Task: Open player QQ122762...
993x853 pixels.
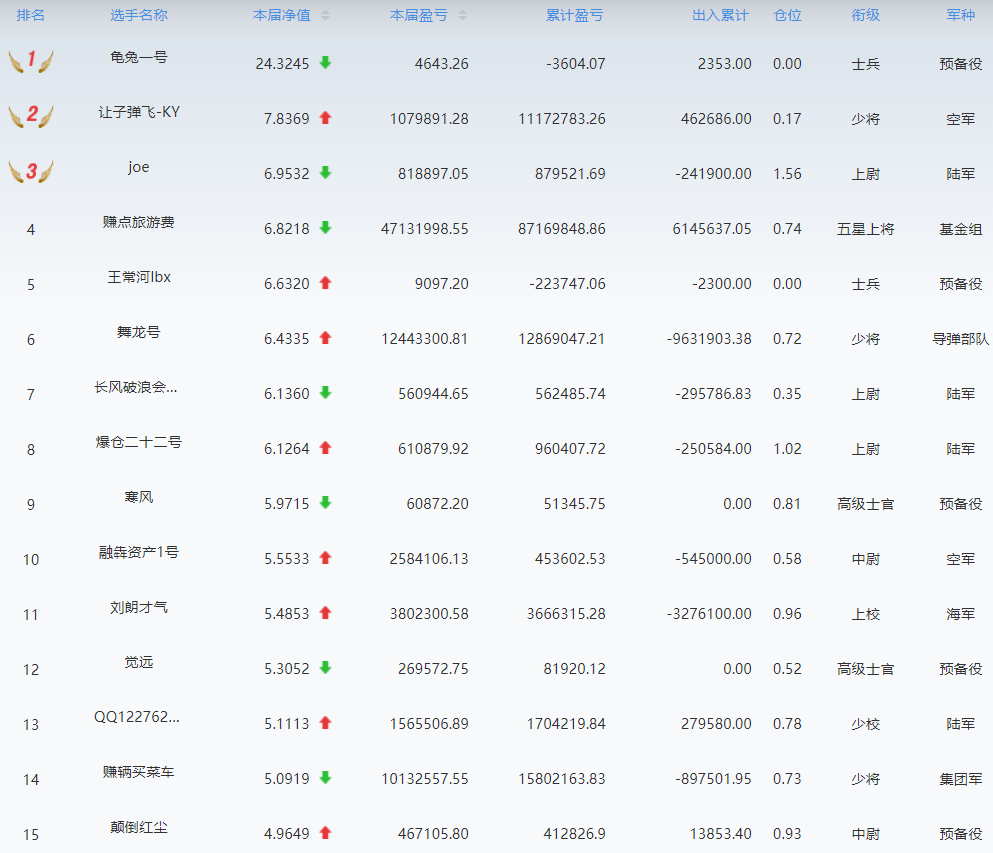Action: 137,717
